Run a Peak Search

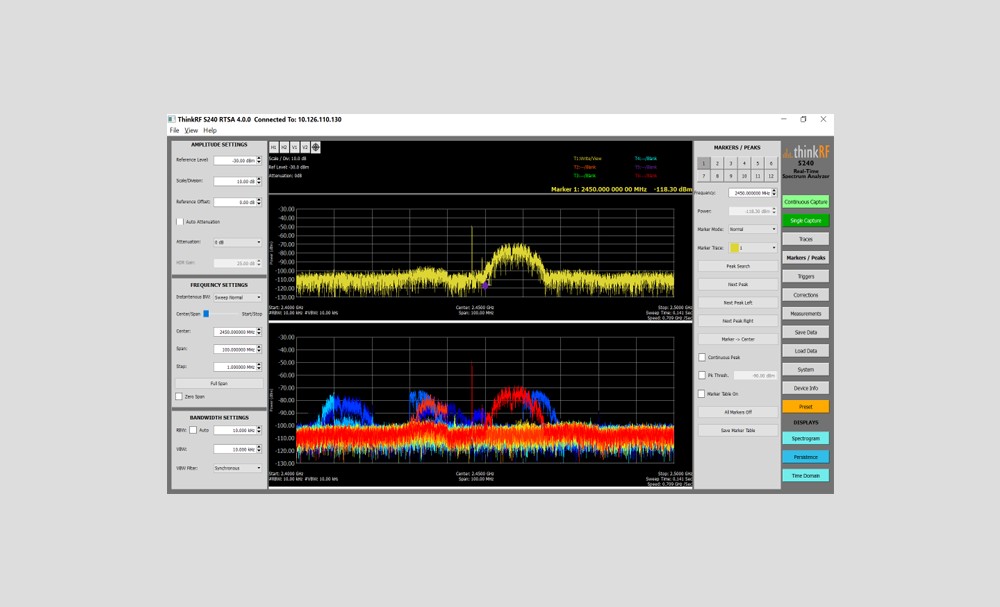(x=737, y=265)
